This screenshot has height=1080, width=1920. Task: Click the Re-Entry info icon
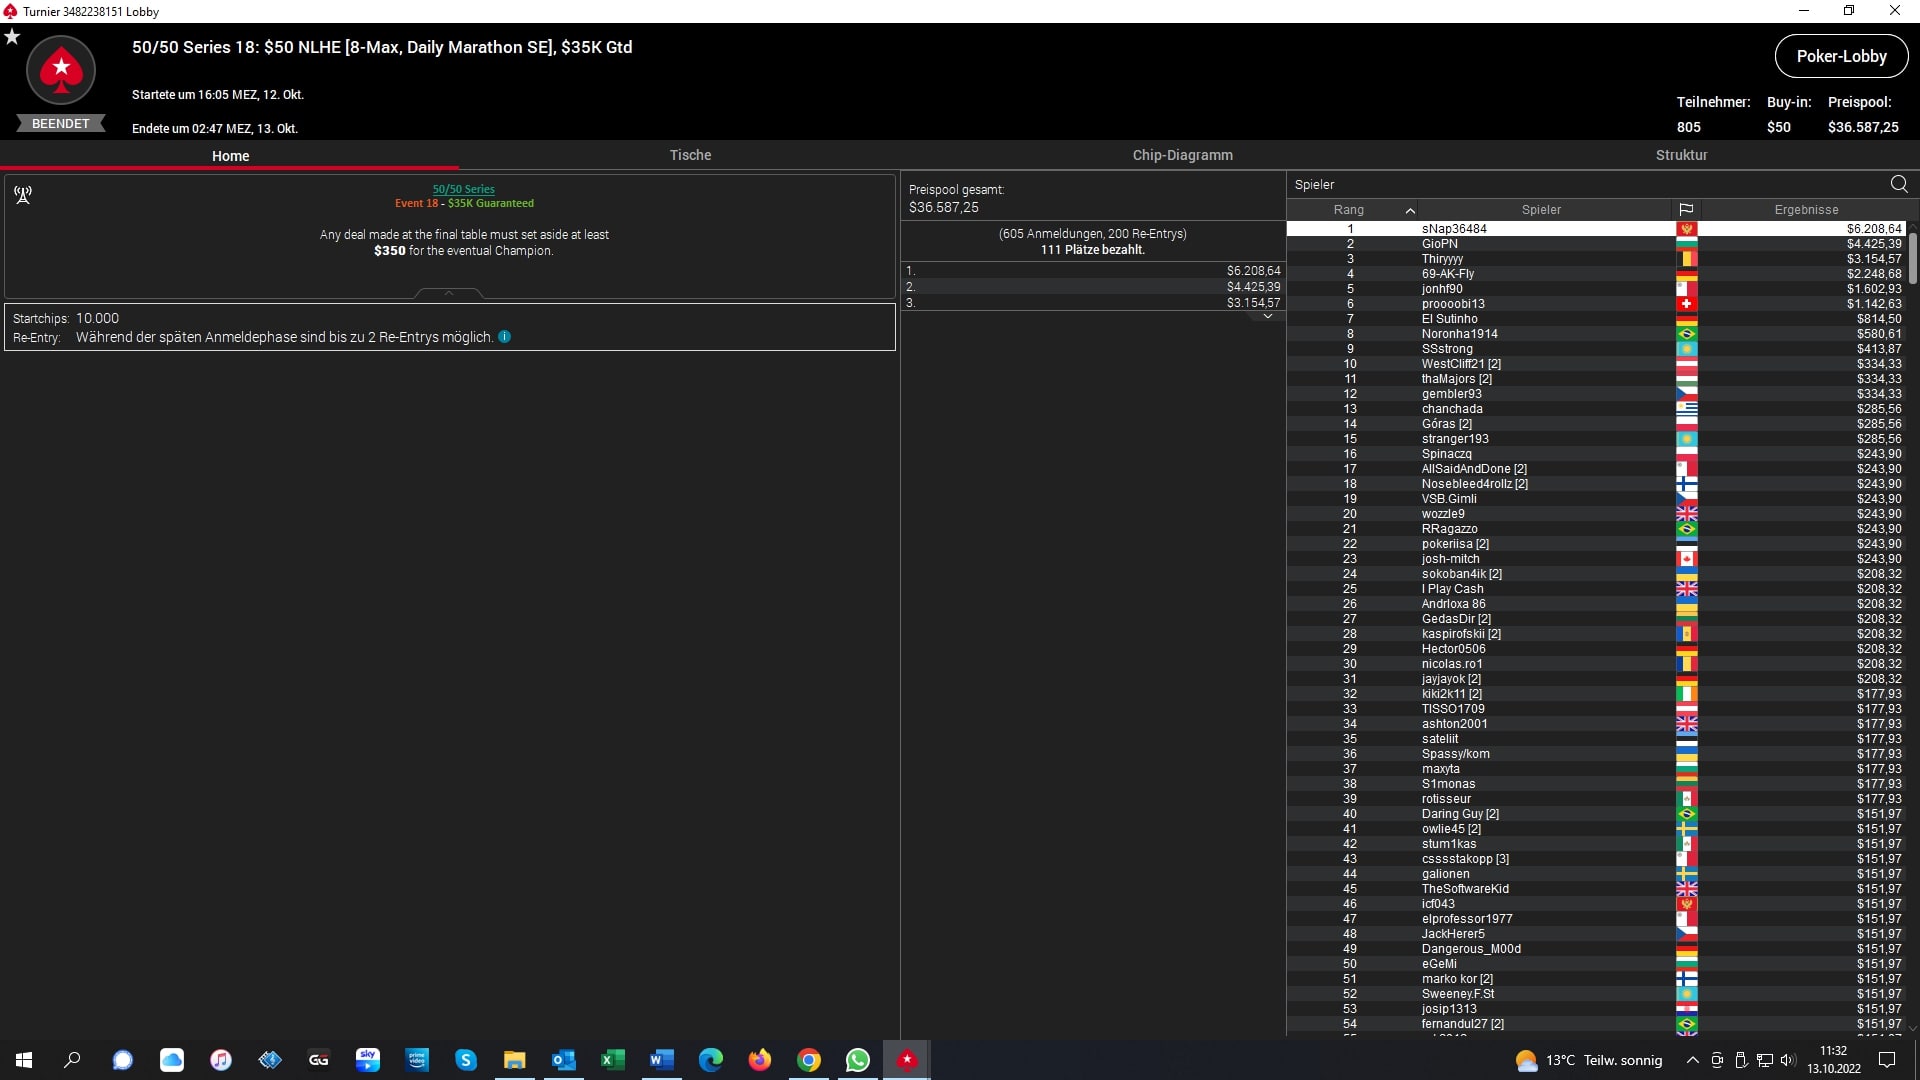(505, 337)
